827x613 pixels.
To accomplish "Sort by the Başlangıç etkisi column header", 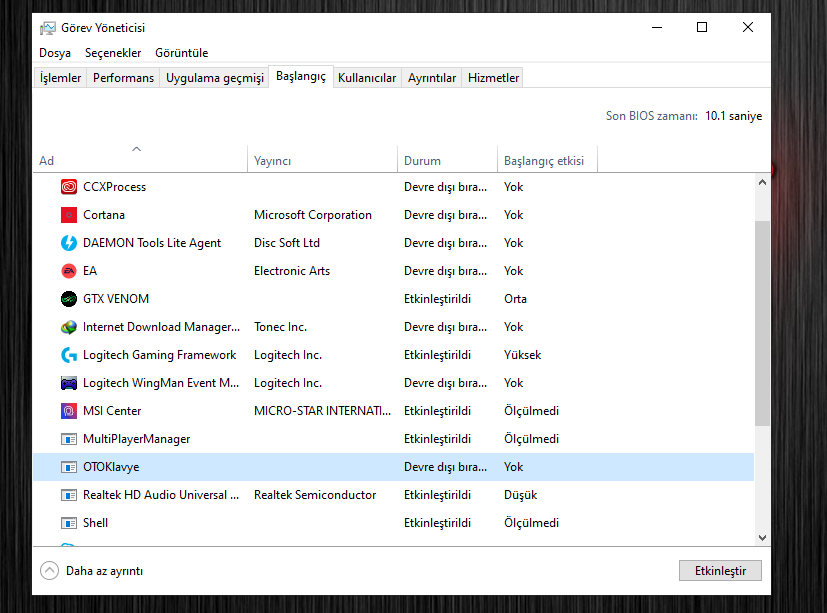I will (x=547, y=160).
